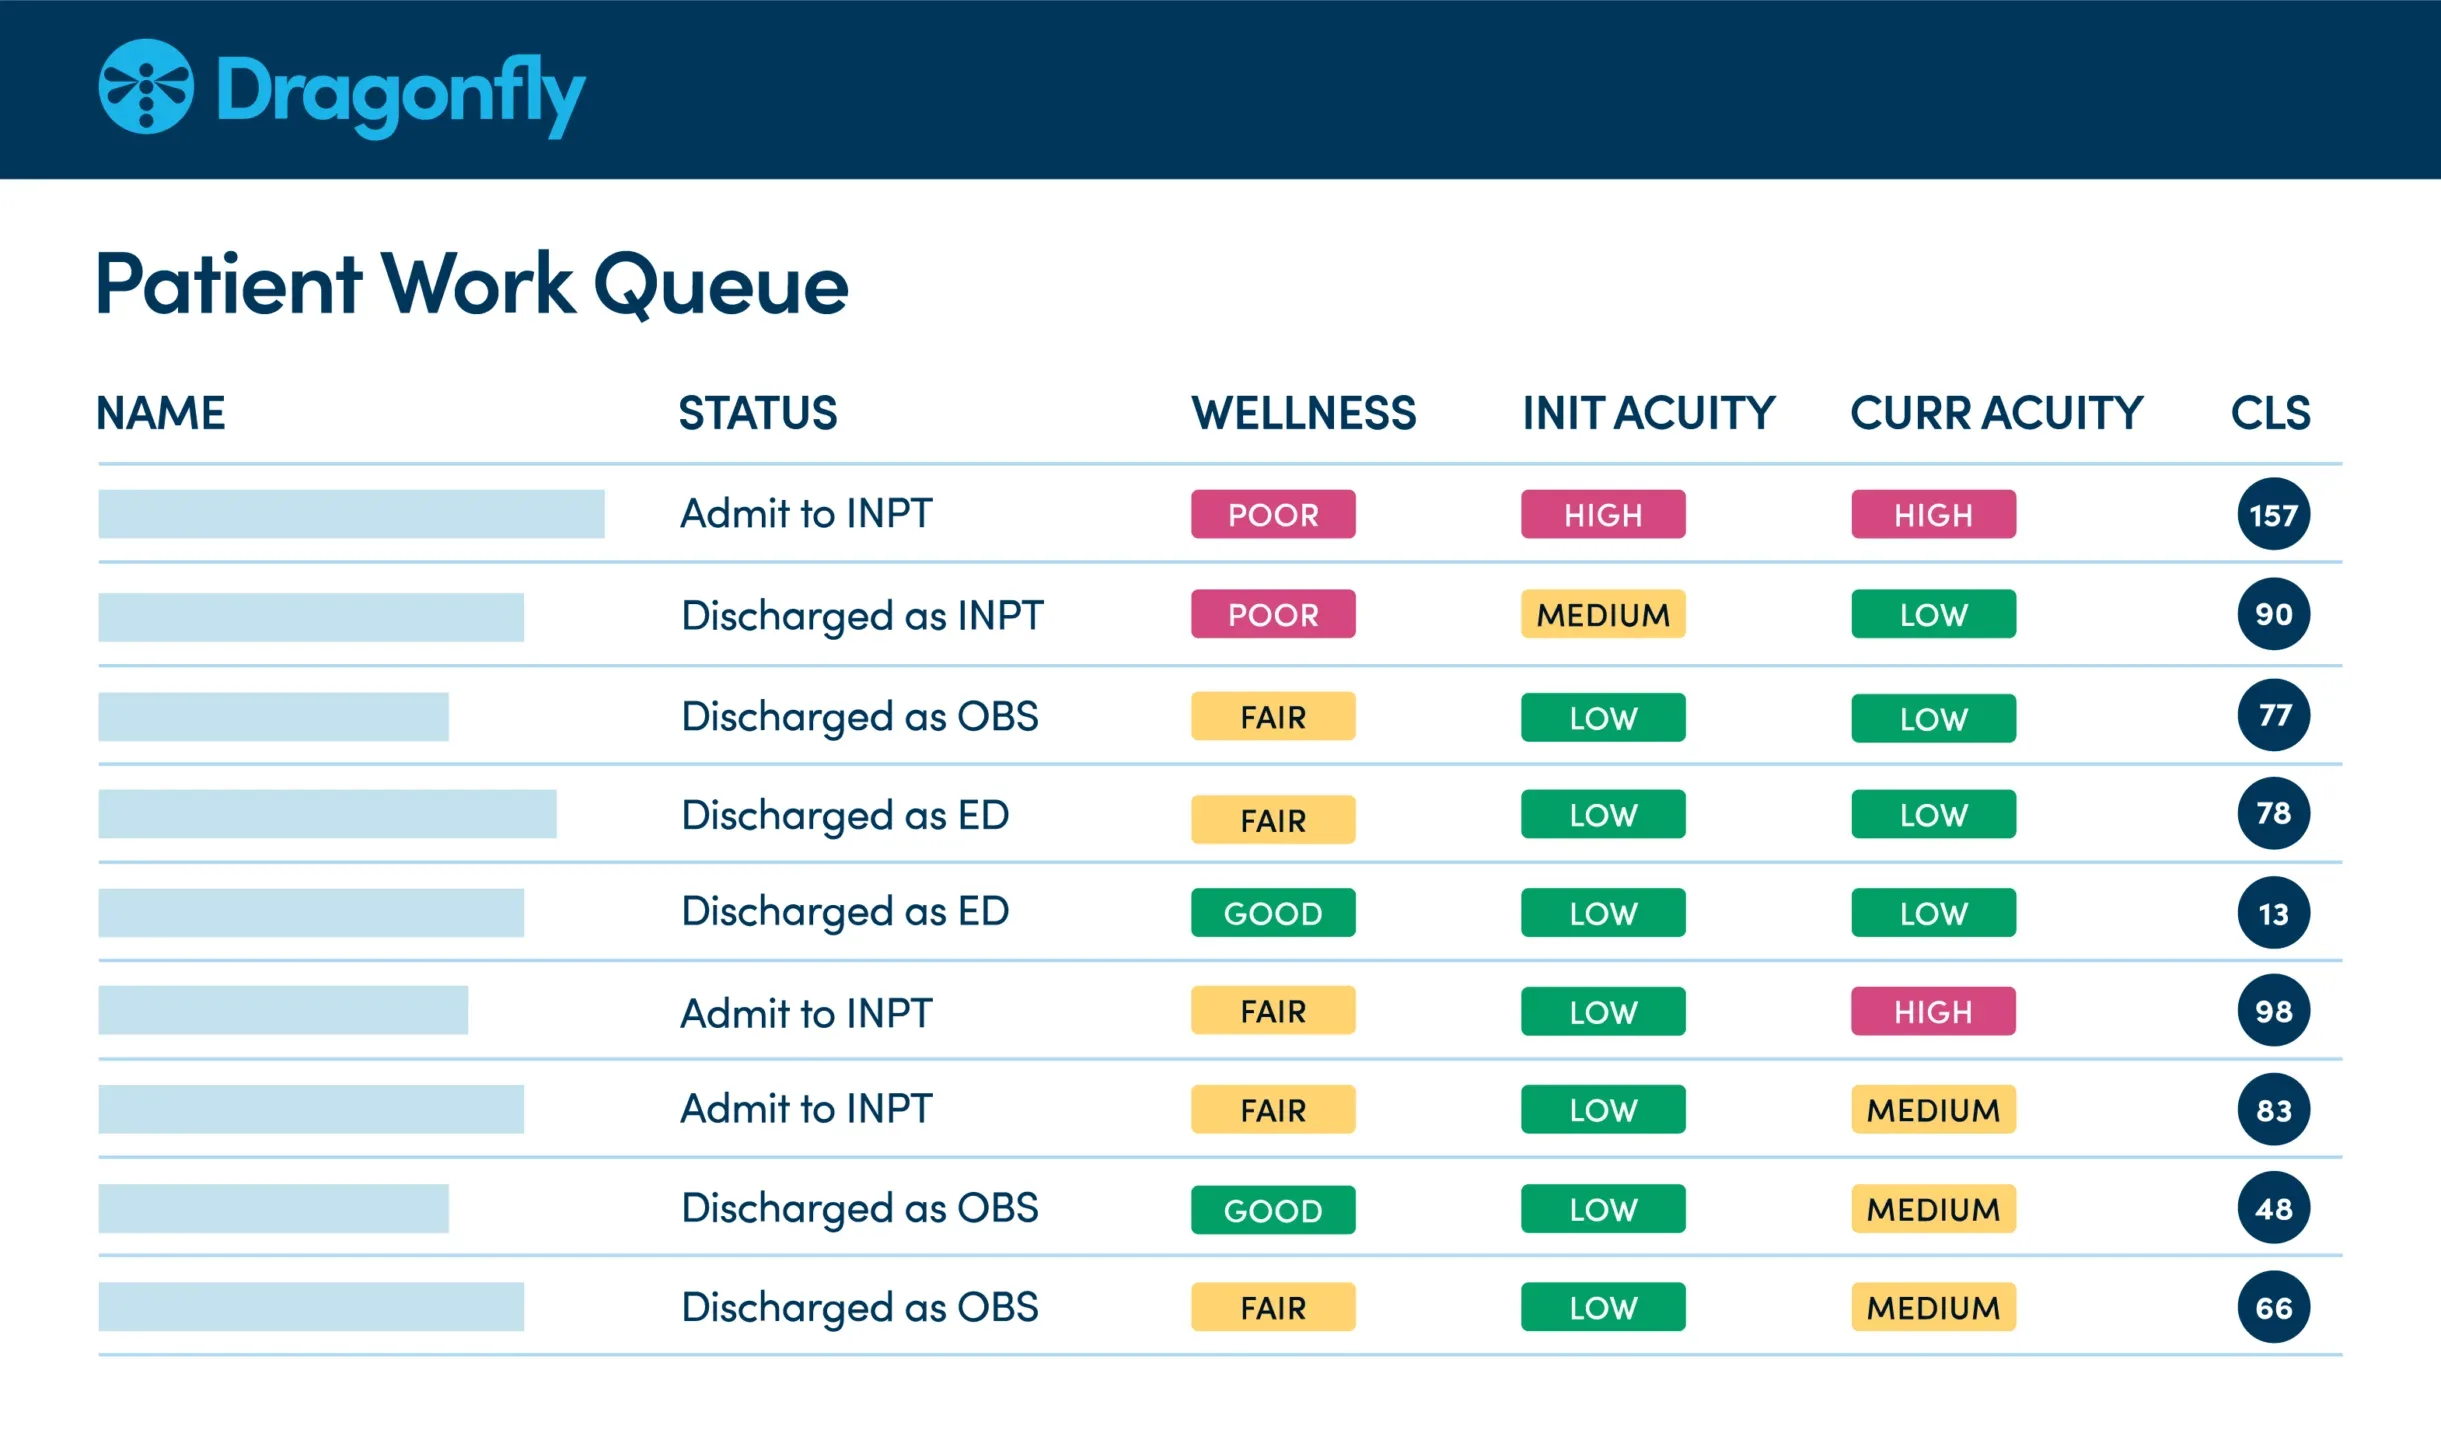Open CLS score 77 badge
This screenshot has height=1440, width=2441.
coord(2274,715)
